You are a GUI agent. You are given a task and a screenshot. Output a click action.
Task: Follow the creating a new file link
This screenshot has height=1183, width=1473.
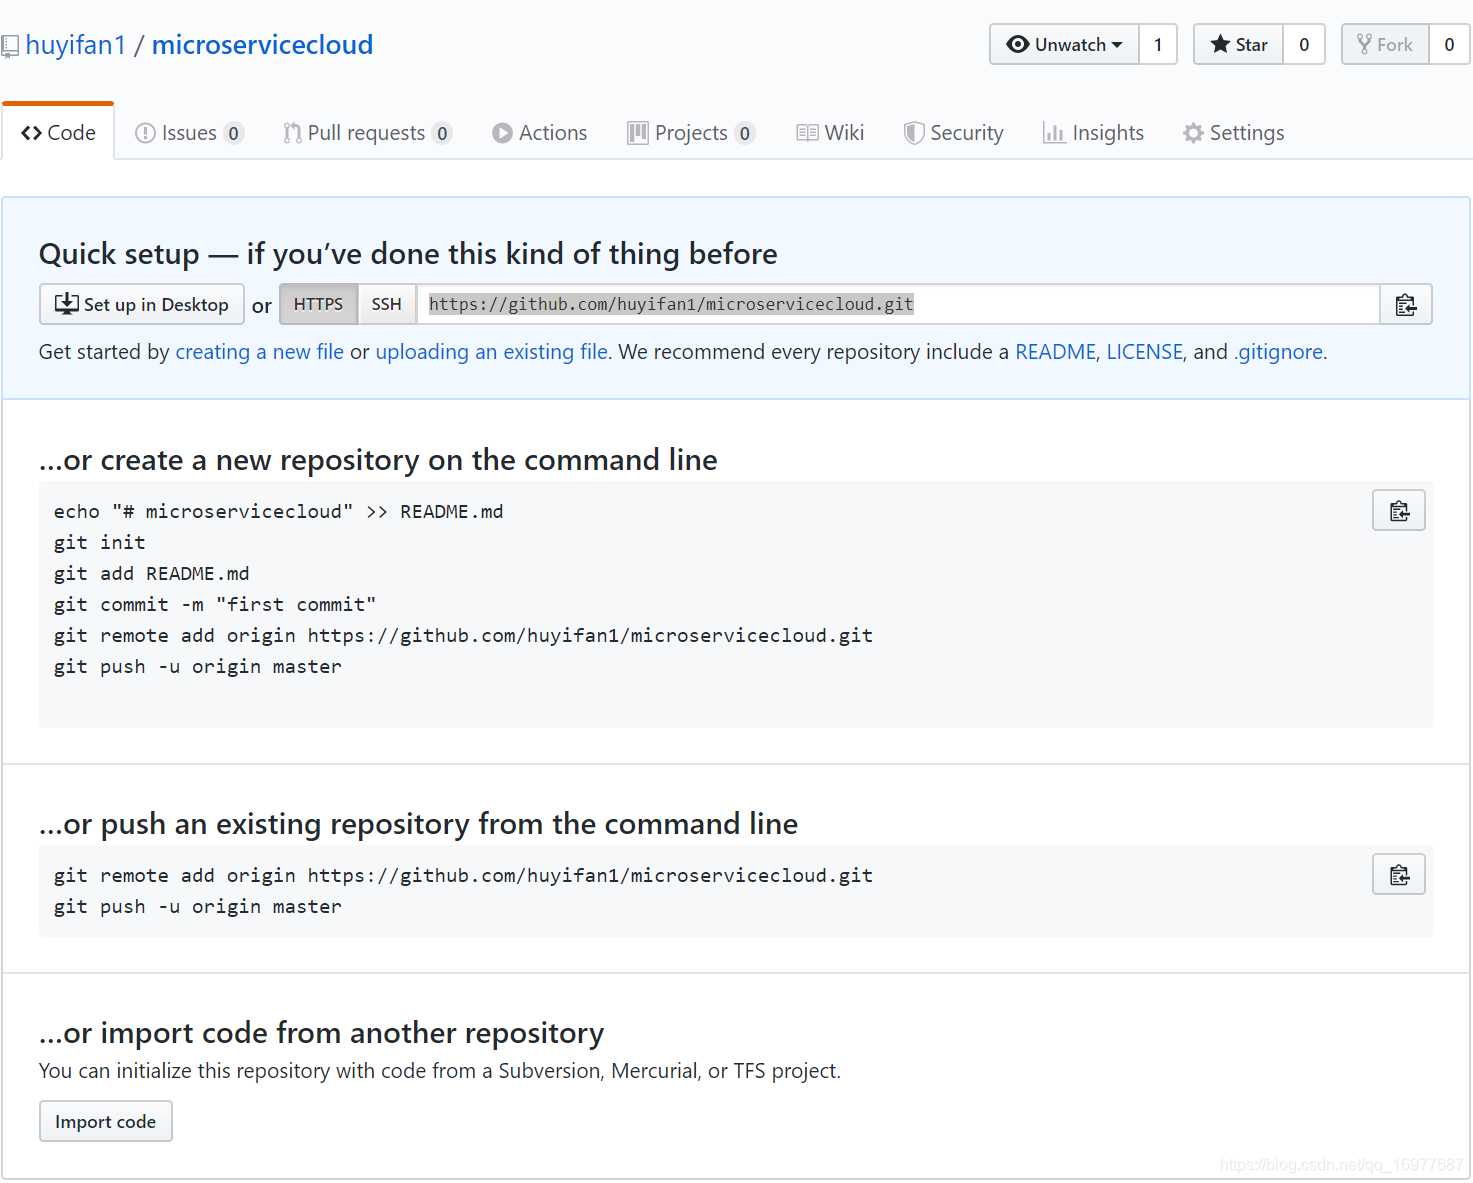point(260,352)
